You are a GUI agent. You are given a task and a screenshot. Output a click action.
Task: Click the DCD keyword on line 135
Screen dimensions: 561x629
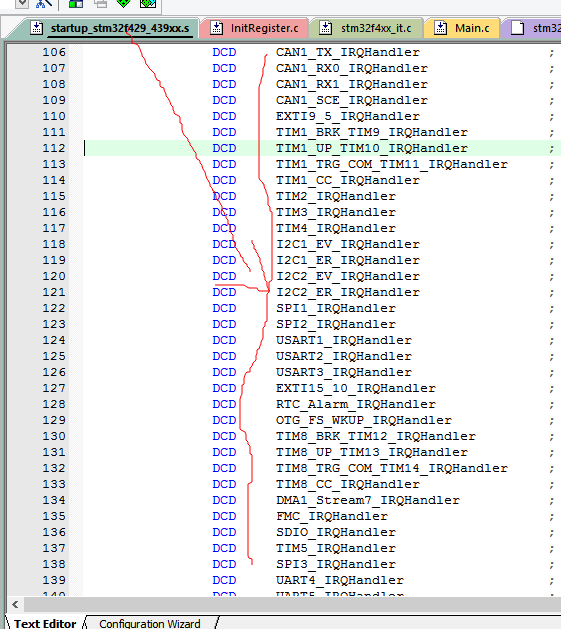[224, 517]
